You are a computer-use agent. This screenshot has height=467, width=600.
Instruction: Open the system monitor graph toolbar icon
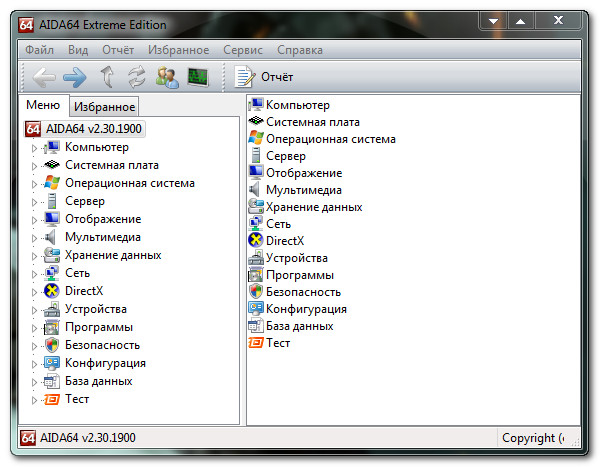point(198,76)
